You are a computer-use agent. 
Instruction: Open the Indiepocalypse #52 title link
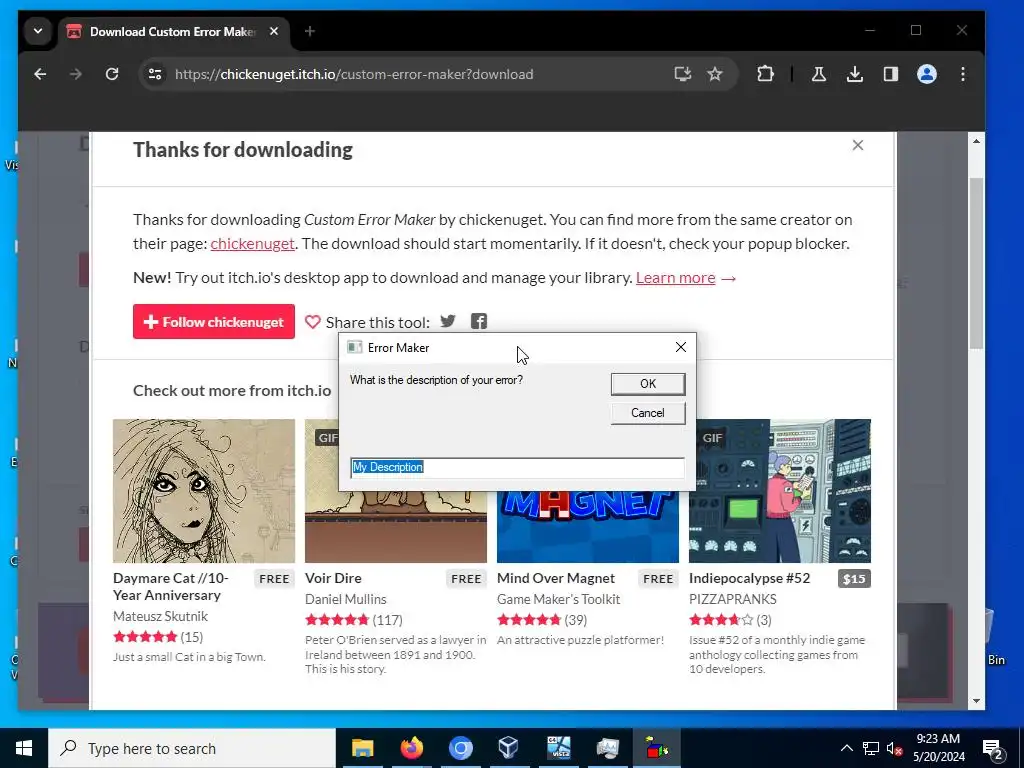[x=749, y=578]
